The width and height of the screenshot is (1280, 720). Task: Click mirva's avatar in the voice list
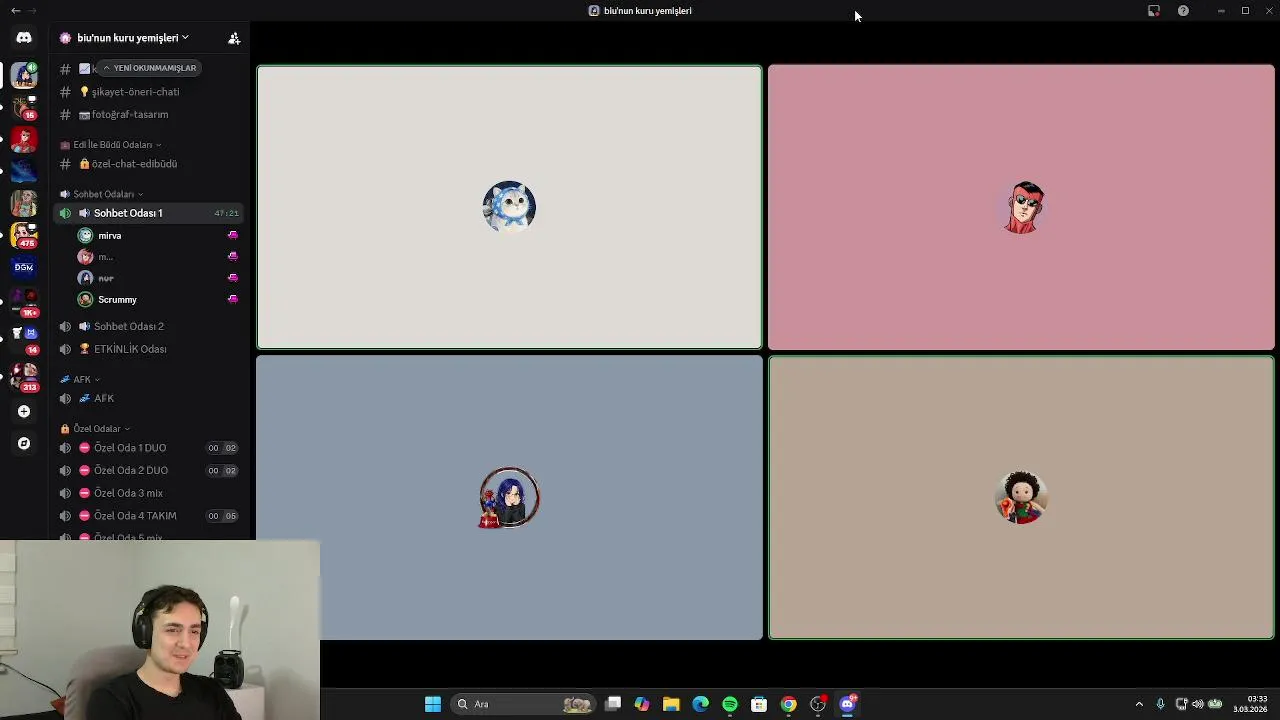coord(85,235)
